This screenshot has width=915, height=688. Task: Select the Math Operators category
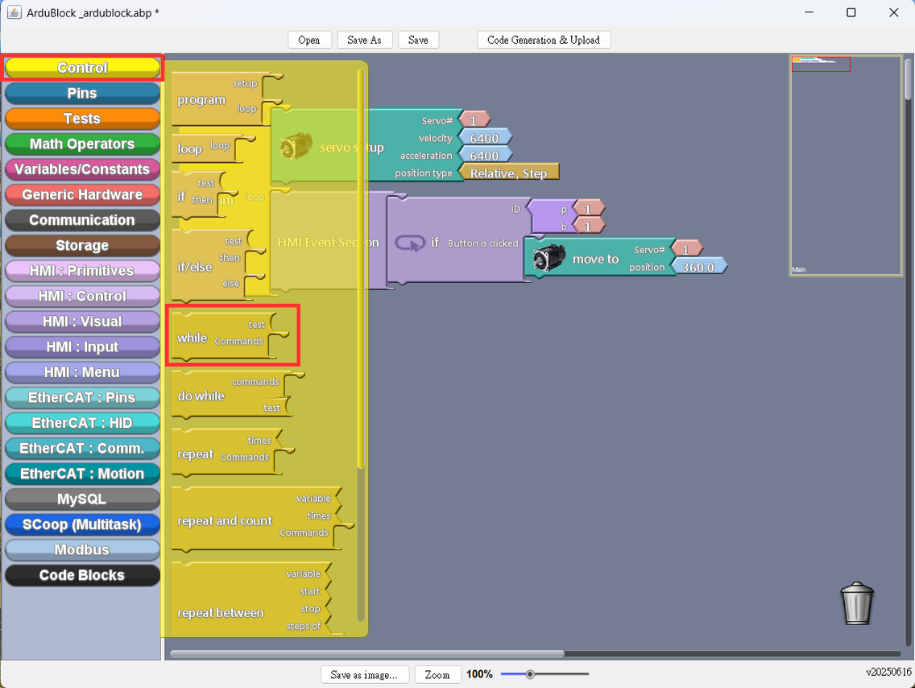[82, 144]
